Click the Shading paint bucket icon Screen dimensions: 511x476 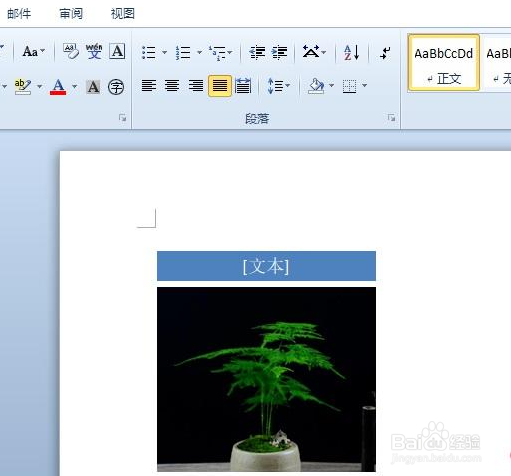316,86
